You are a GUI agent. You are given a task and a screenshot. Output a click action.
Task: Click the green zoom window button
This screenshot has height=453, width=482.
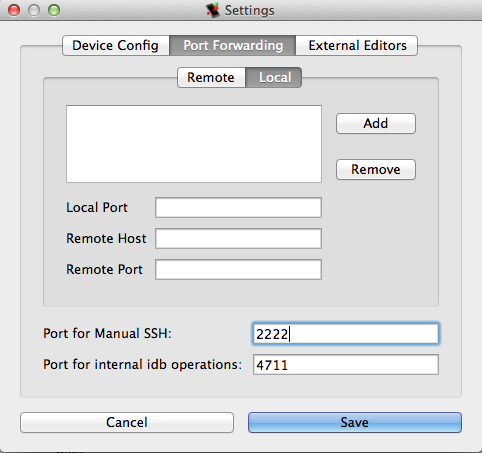tap(54, 10)
